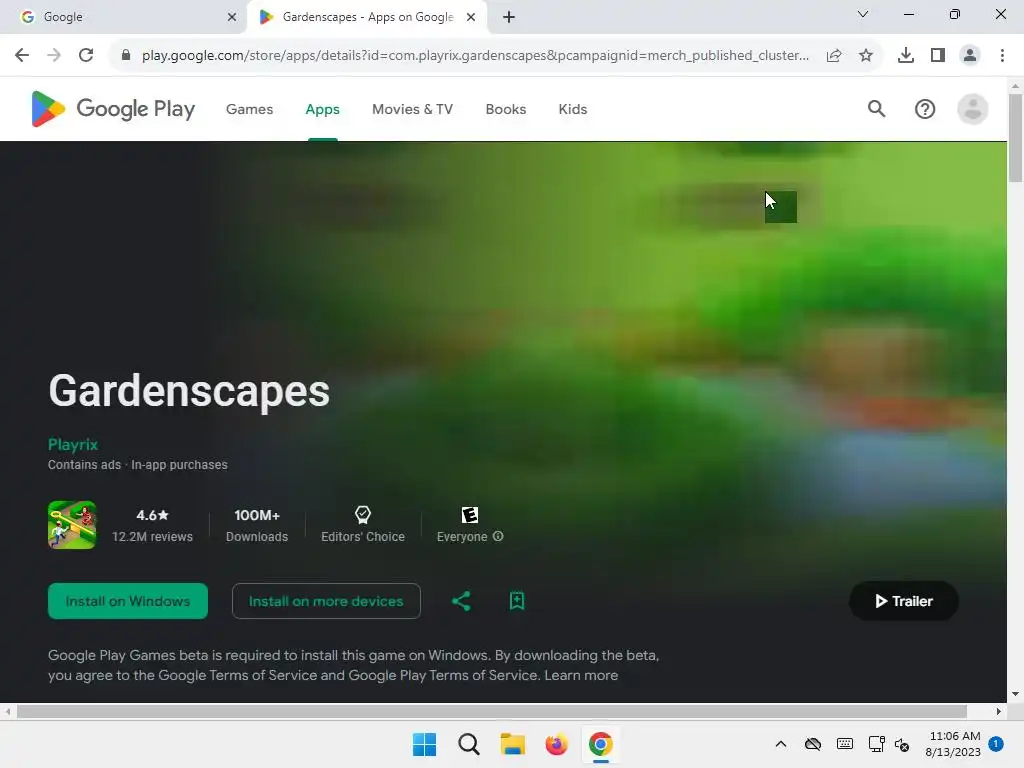
Task: Click the address bar URL field
Action: point(475,56)
